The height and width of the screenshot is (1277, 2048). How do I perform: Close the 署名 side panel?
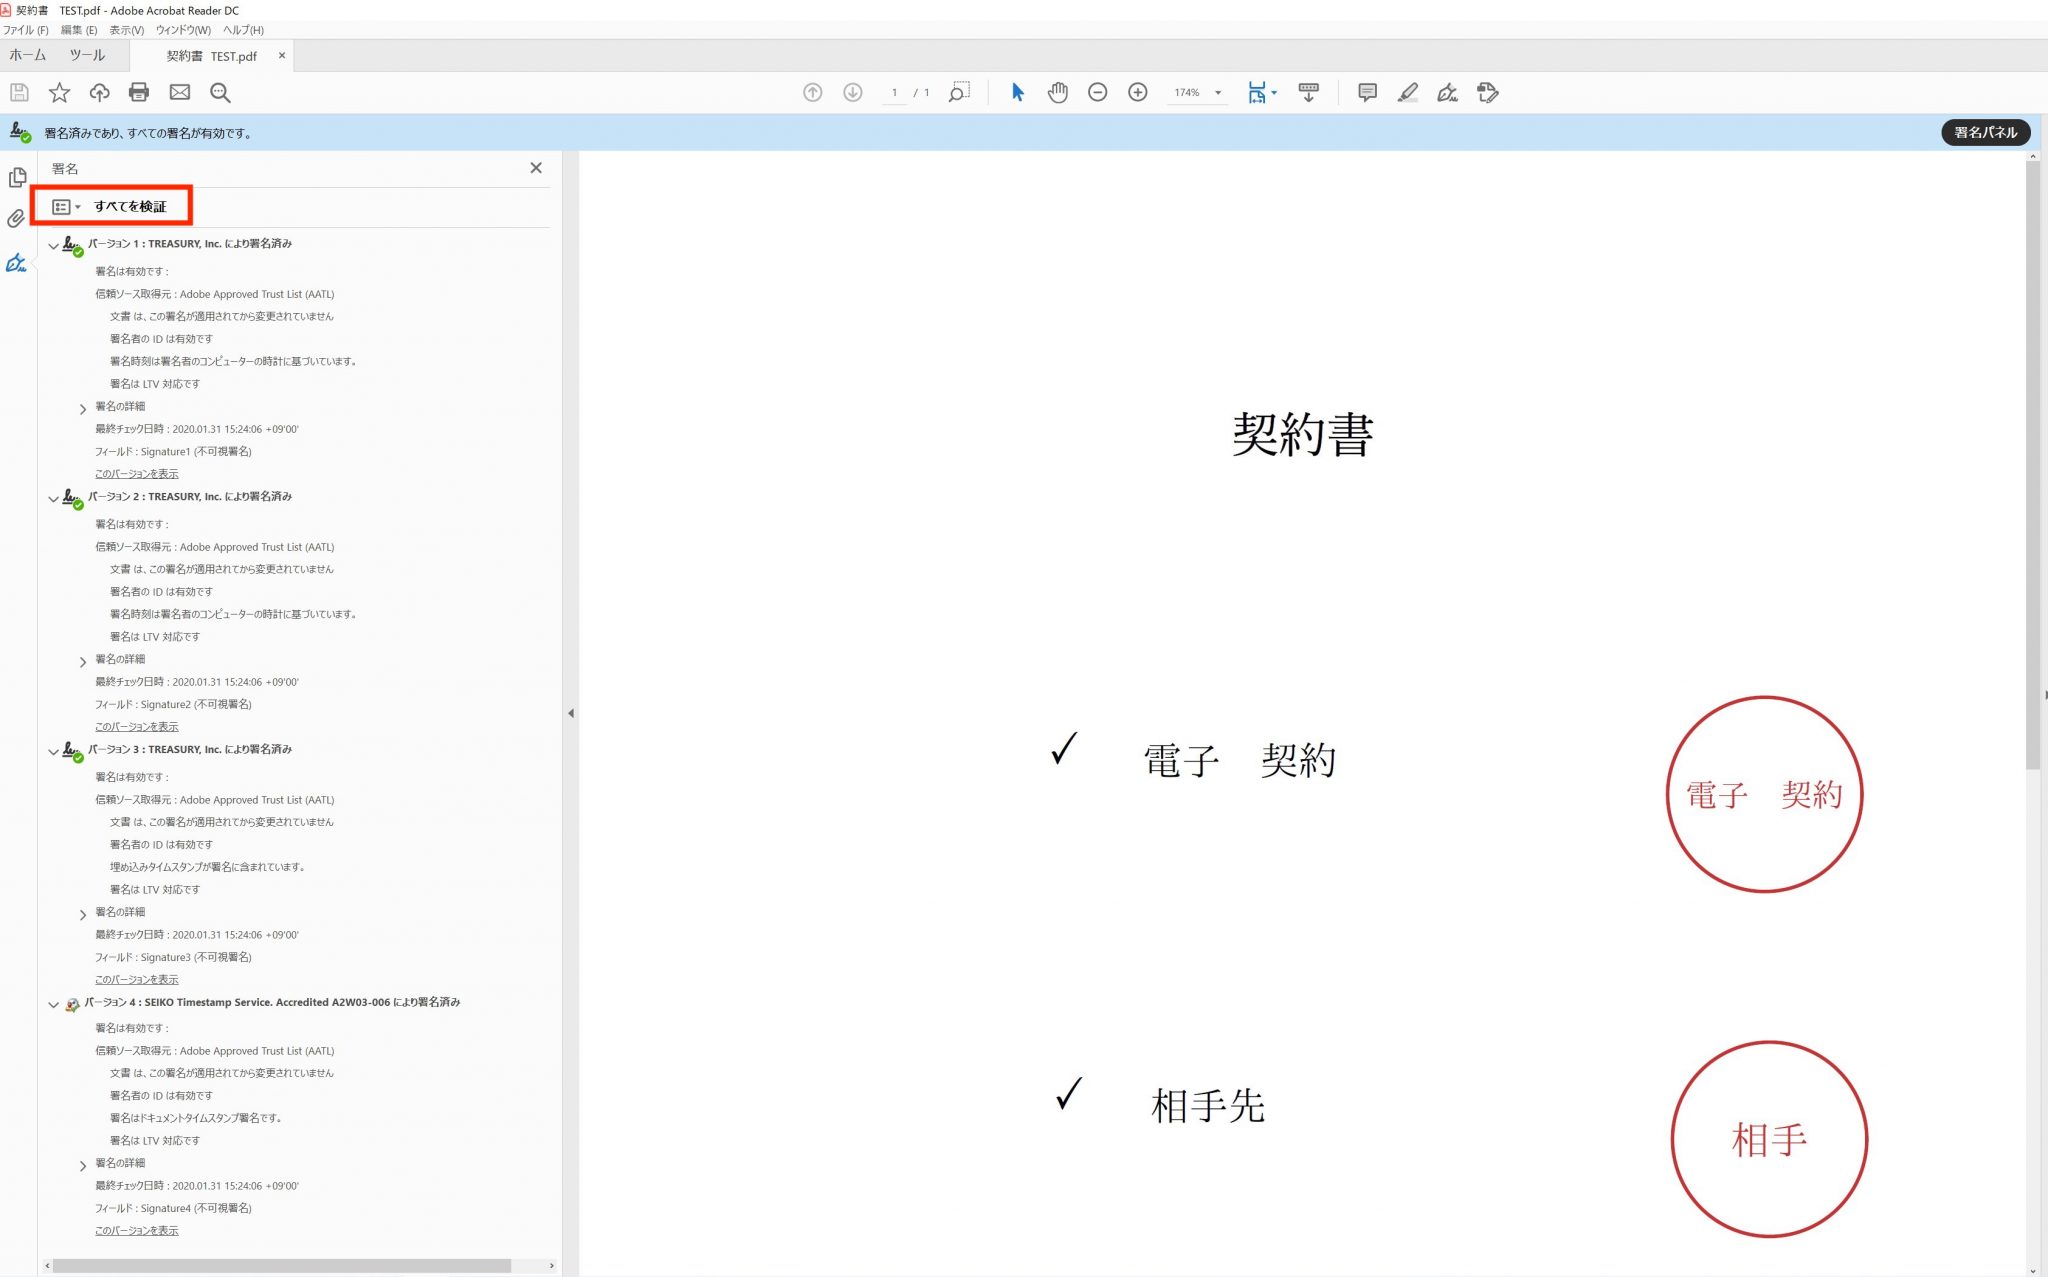pos(536,168)
